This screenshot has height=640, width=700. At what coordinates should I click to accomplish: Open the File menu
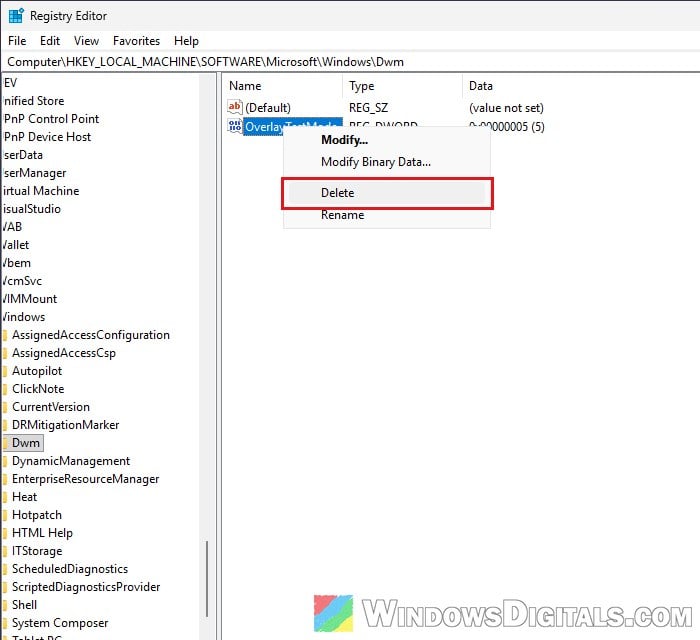click(17, 41)
